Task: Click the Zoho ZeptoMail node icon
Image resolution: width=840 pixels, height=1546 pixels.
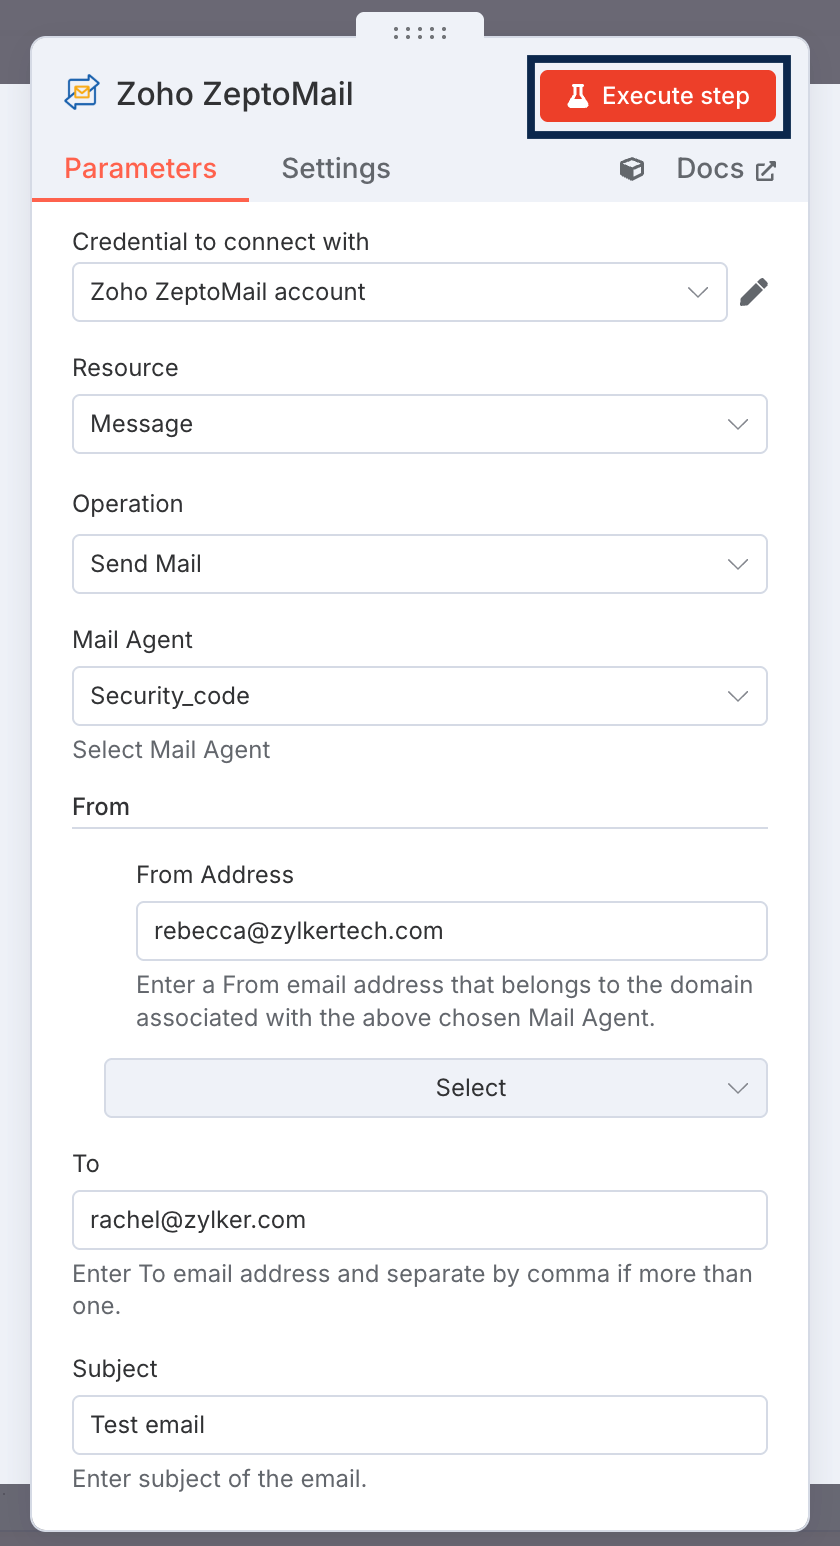Action: coord(82,93)
